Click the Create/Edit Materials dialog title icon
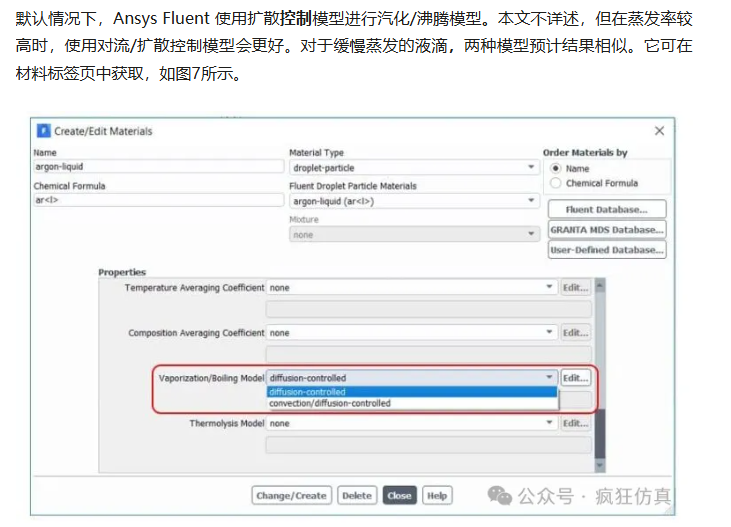The height and width of the screenshot is (527, 731). tap(43, 131)
